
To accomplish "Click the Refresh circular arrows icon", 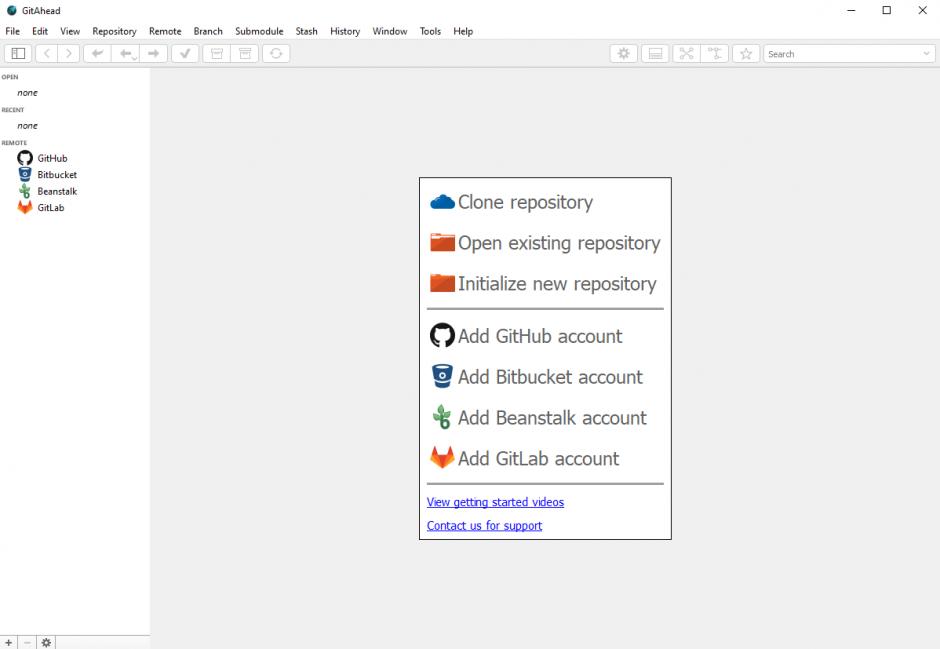I will [276, 53].
